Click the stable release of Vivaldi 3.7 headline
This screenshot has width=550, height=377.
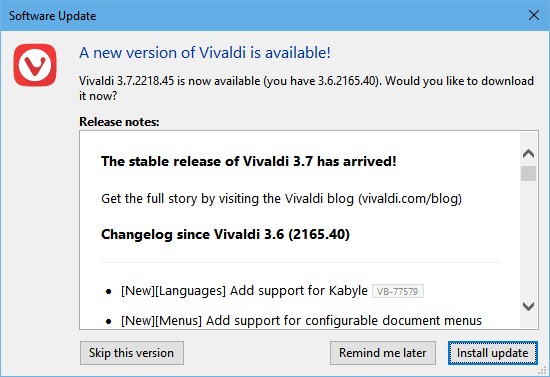pos(248,161)
